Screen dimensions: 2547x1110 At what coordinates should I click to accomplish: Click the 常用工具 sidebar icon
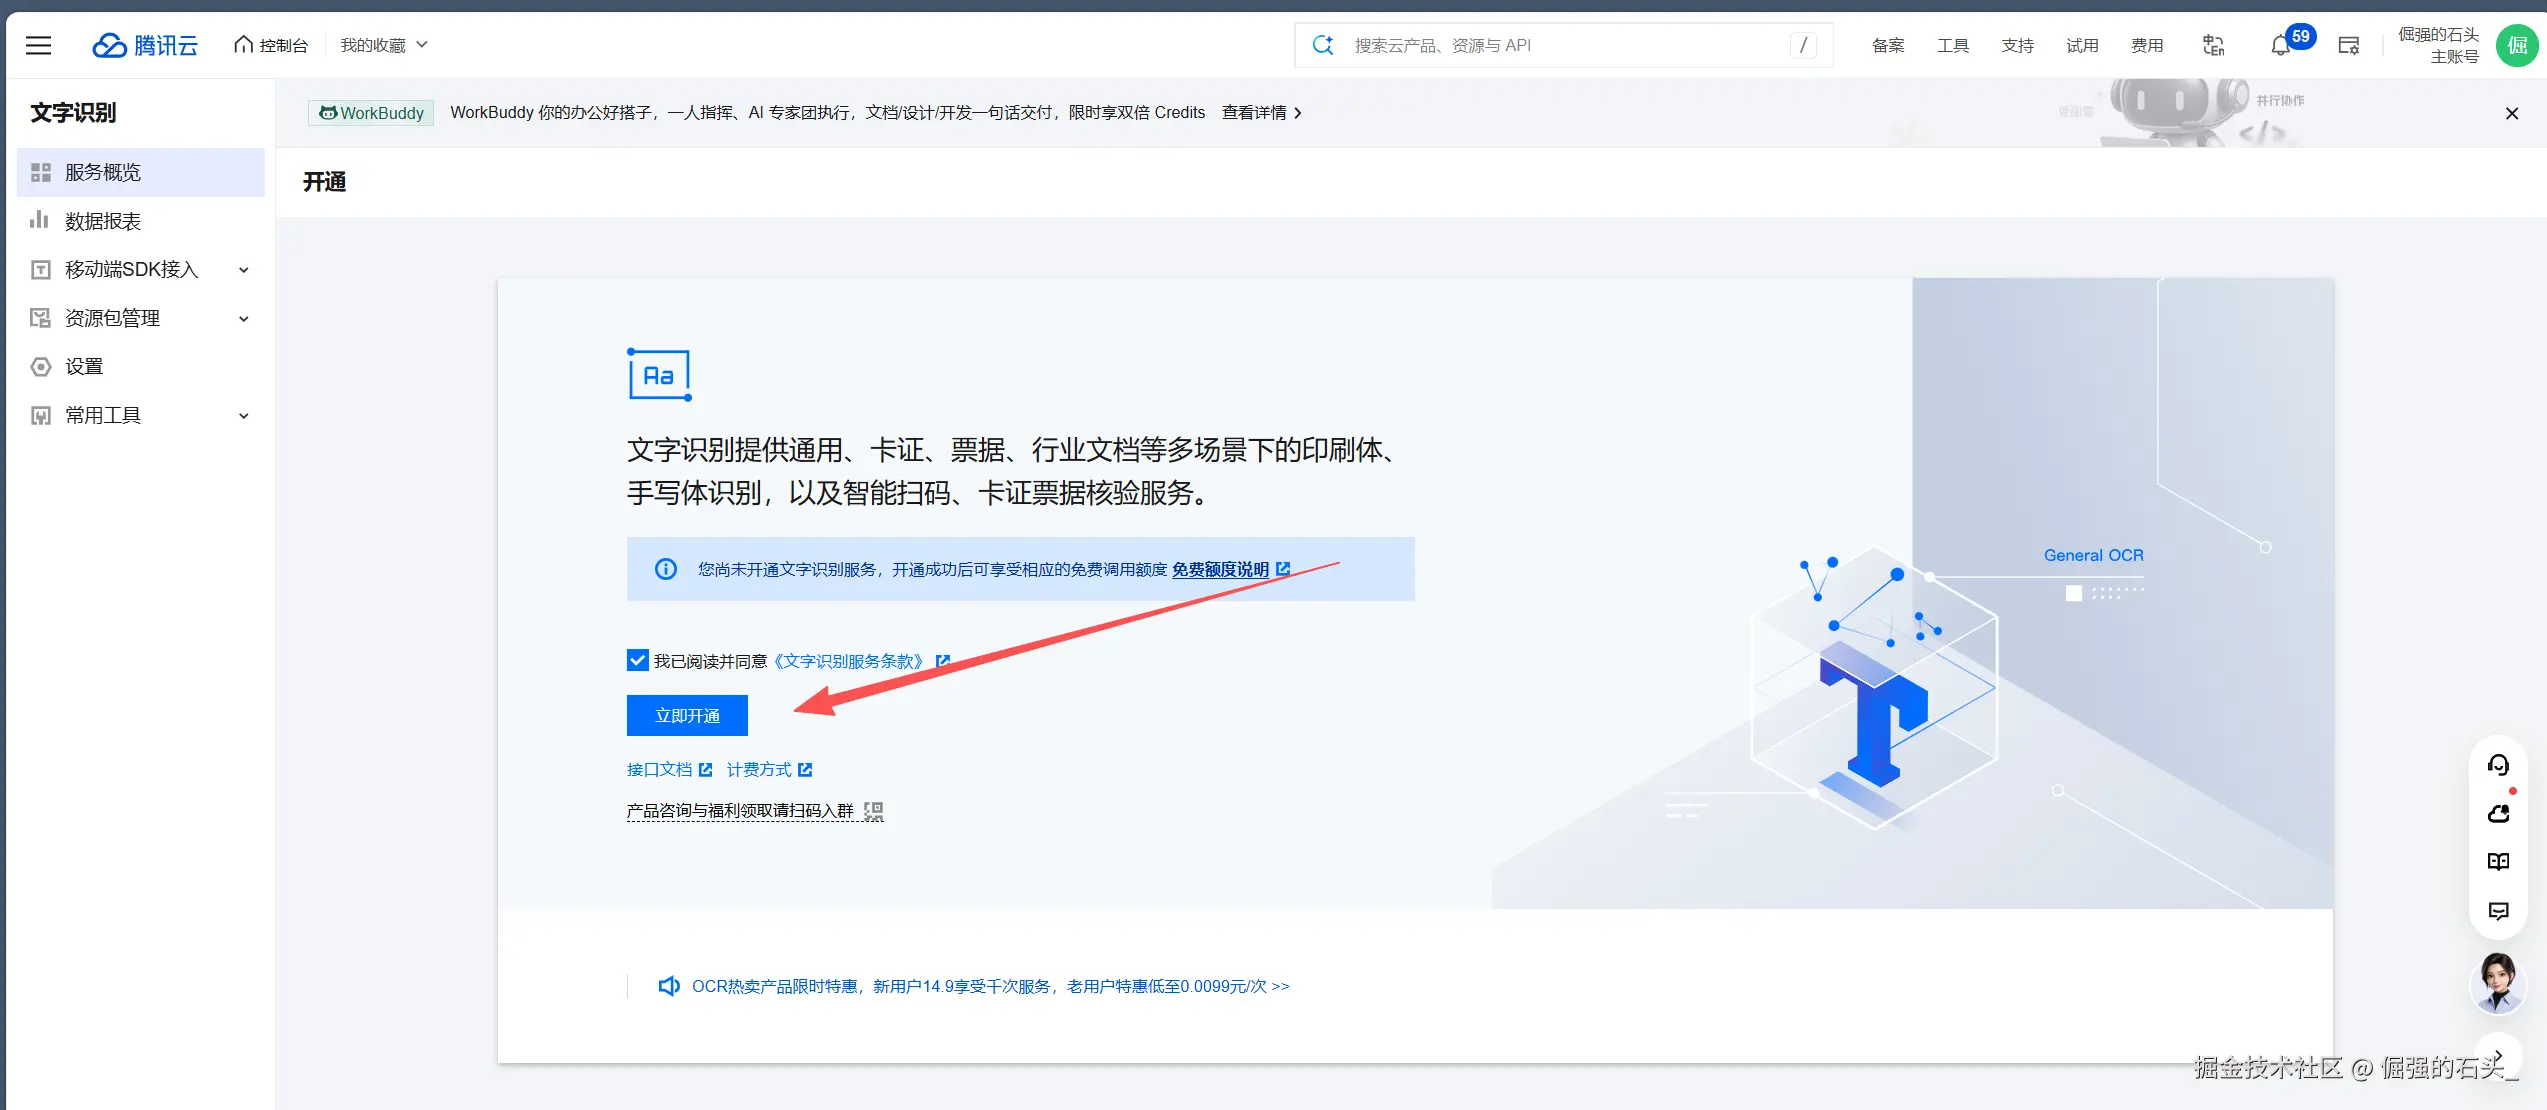click(x=40, y=415)
